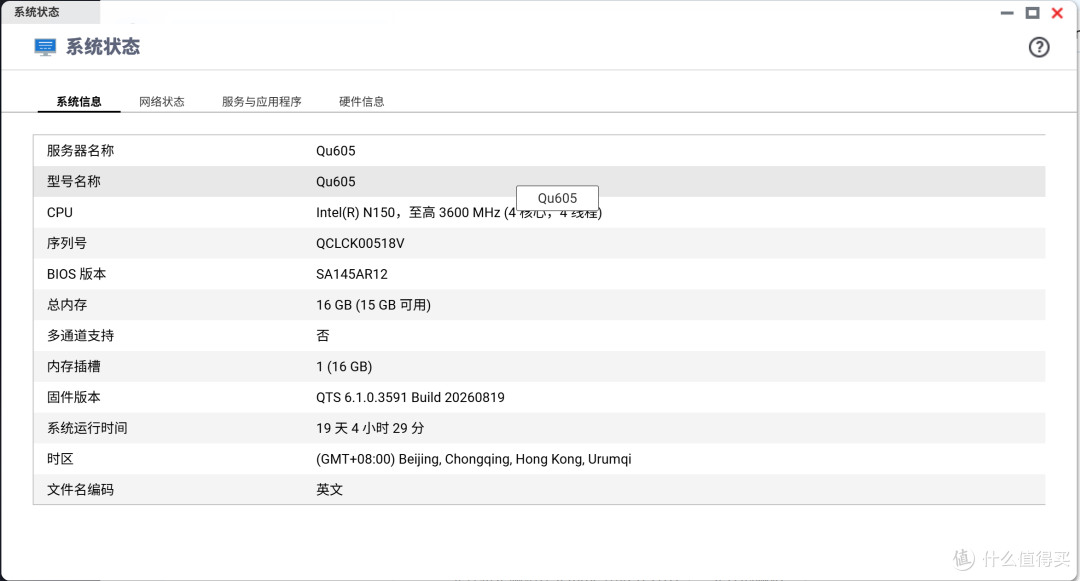
Task: Open the 服务与应用程序 tab
Action: 262,101
